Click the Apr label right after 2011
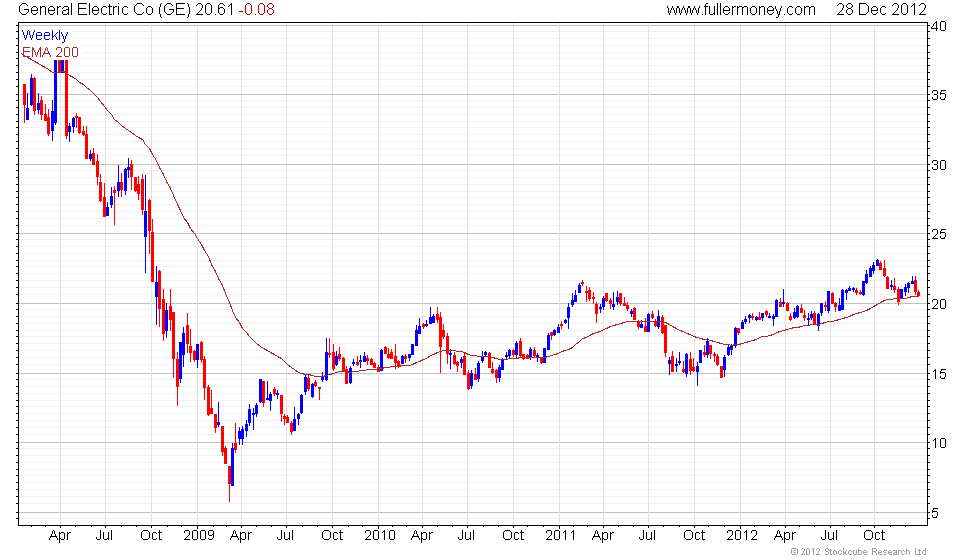The image size is (980, 560). pyautogui.click(x=602, y=536)
